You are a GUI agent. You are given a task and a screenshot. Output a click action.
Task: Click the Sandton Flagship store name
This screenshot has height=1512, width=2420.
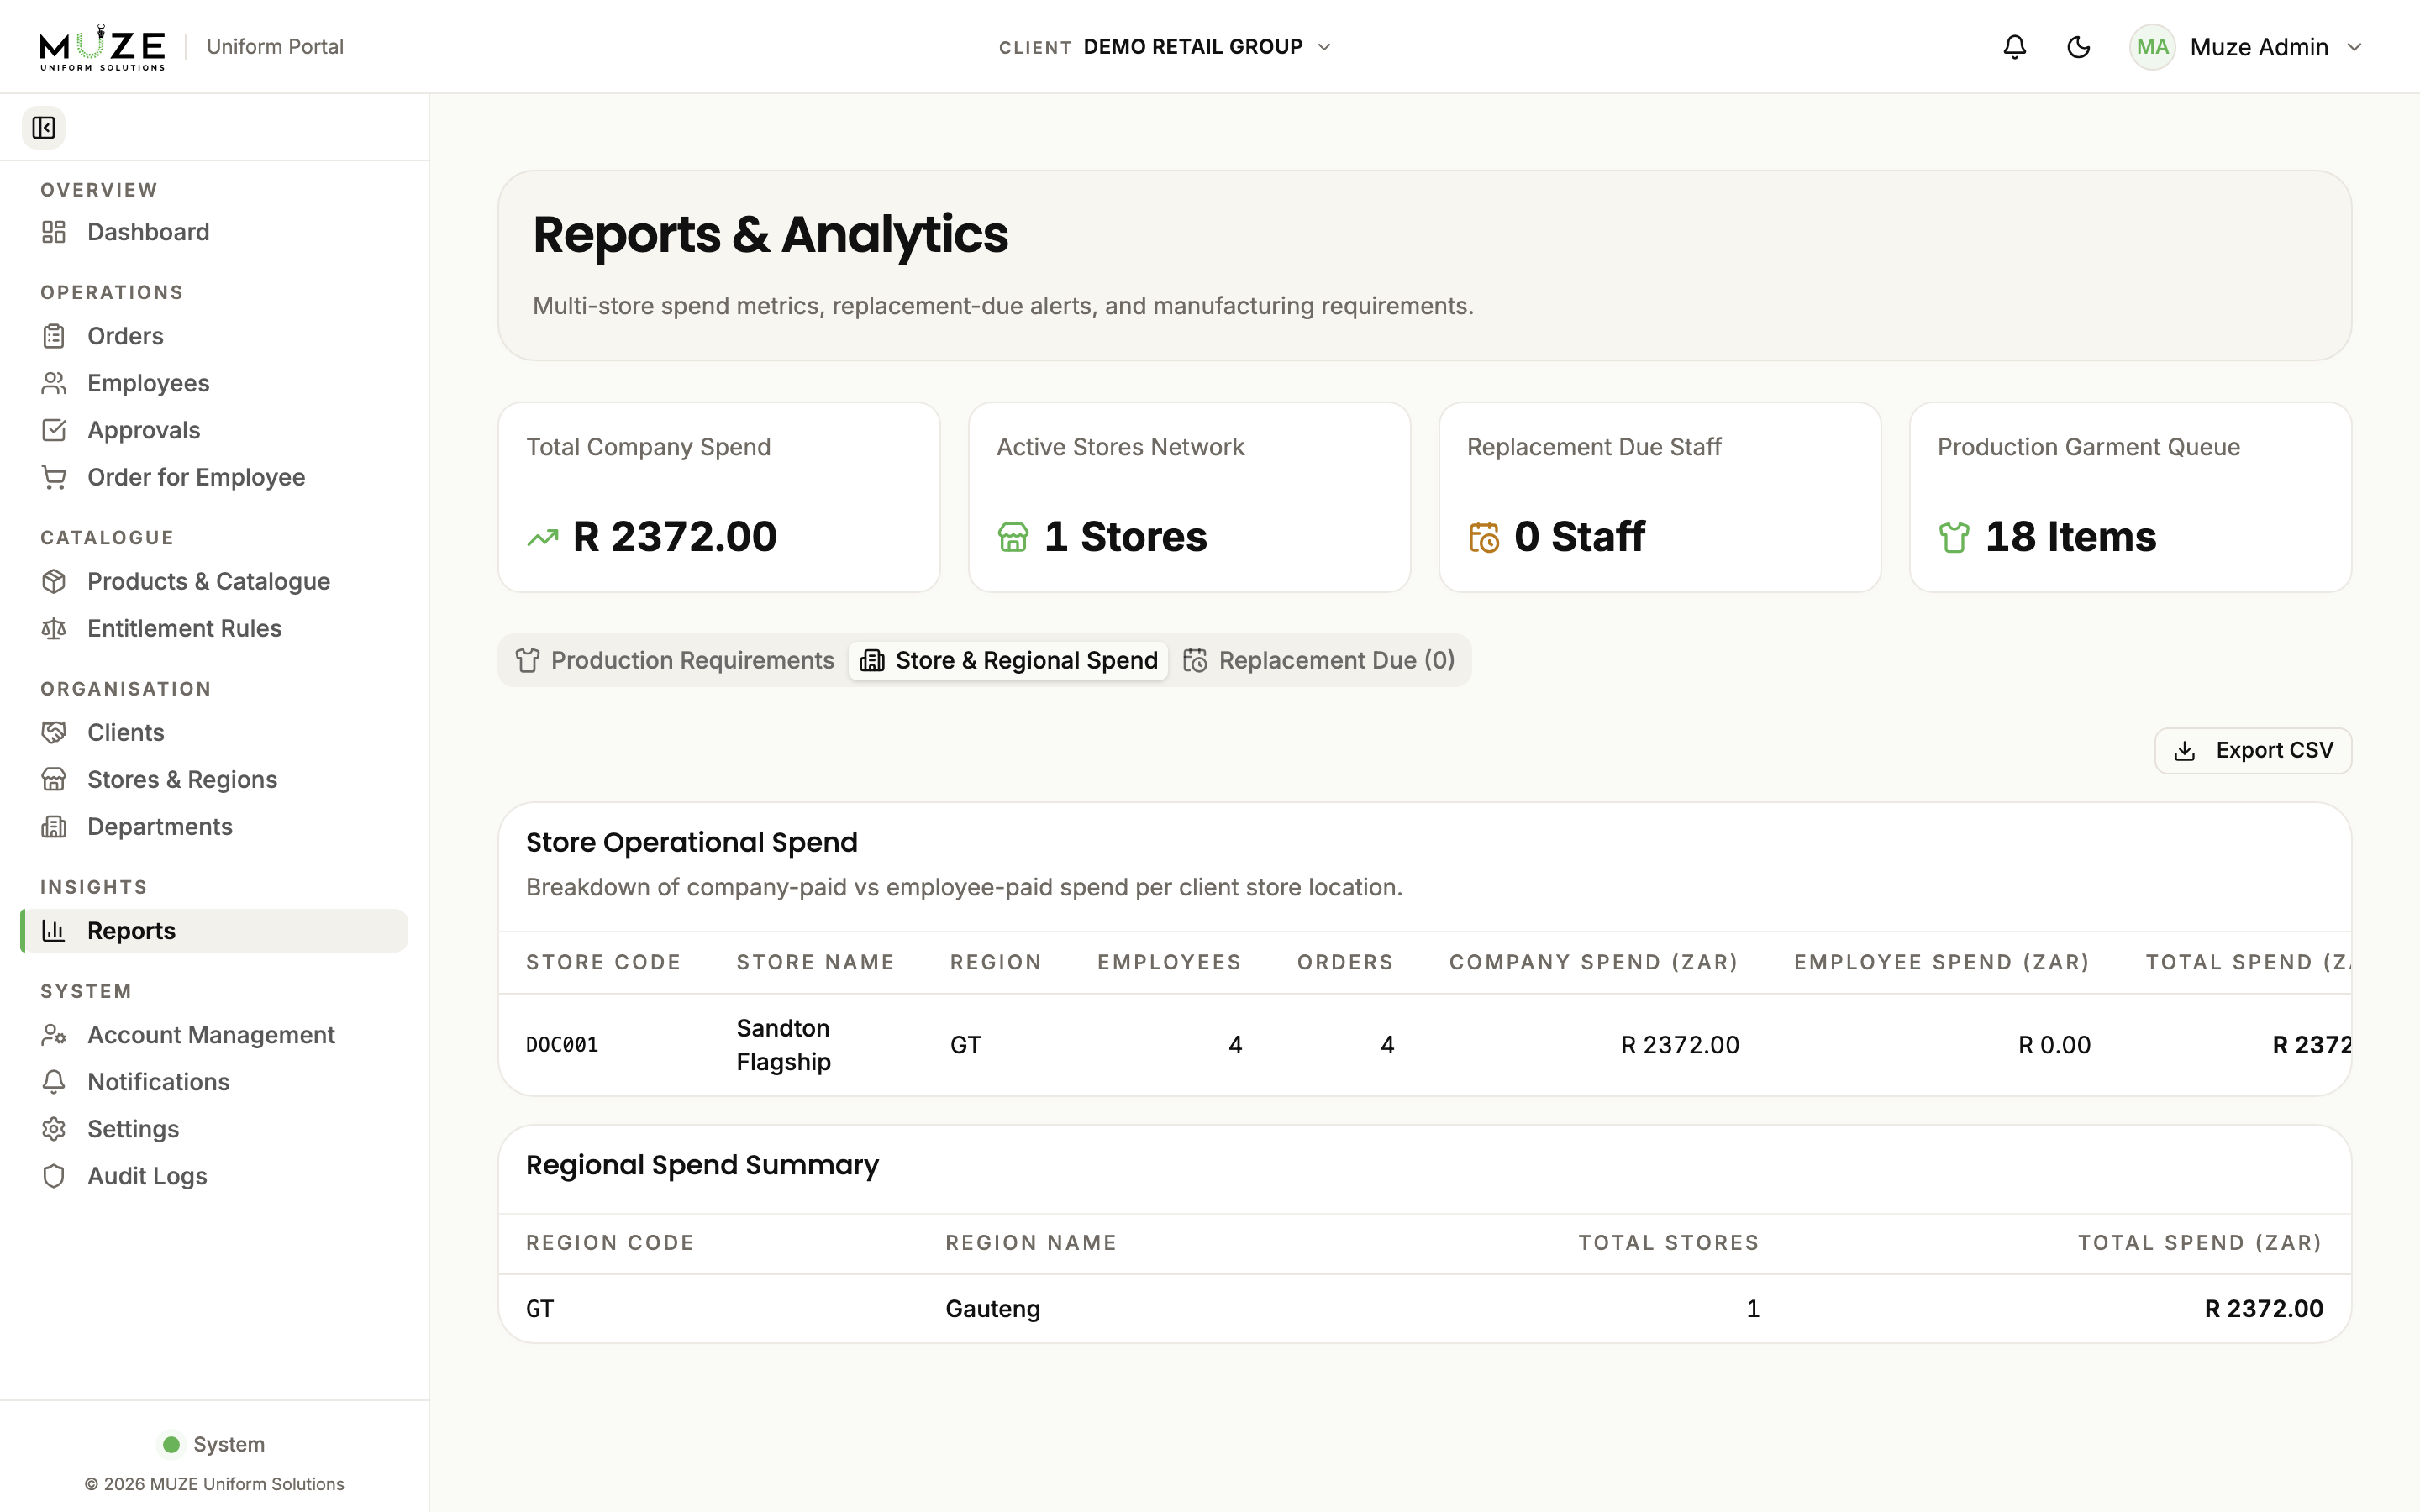click(784, 1045)
